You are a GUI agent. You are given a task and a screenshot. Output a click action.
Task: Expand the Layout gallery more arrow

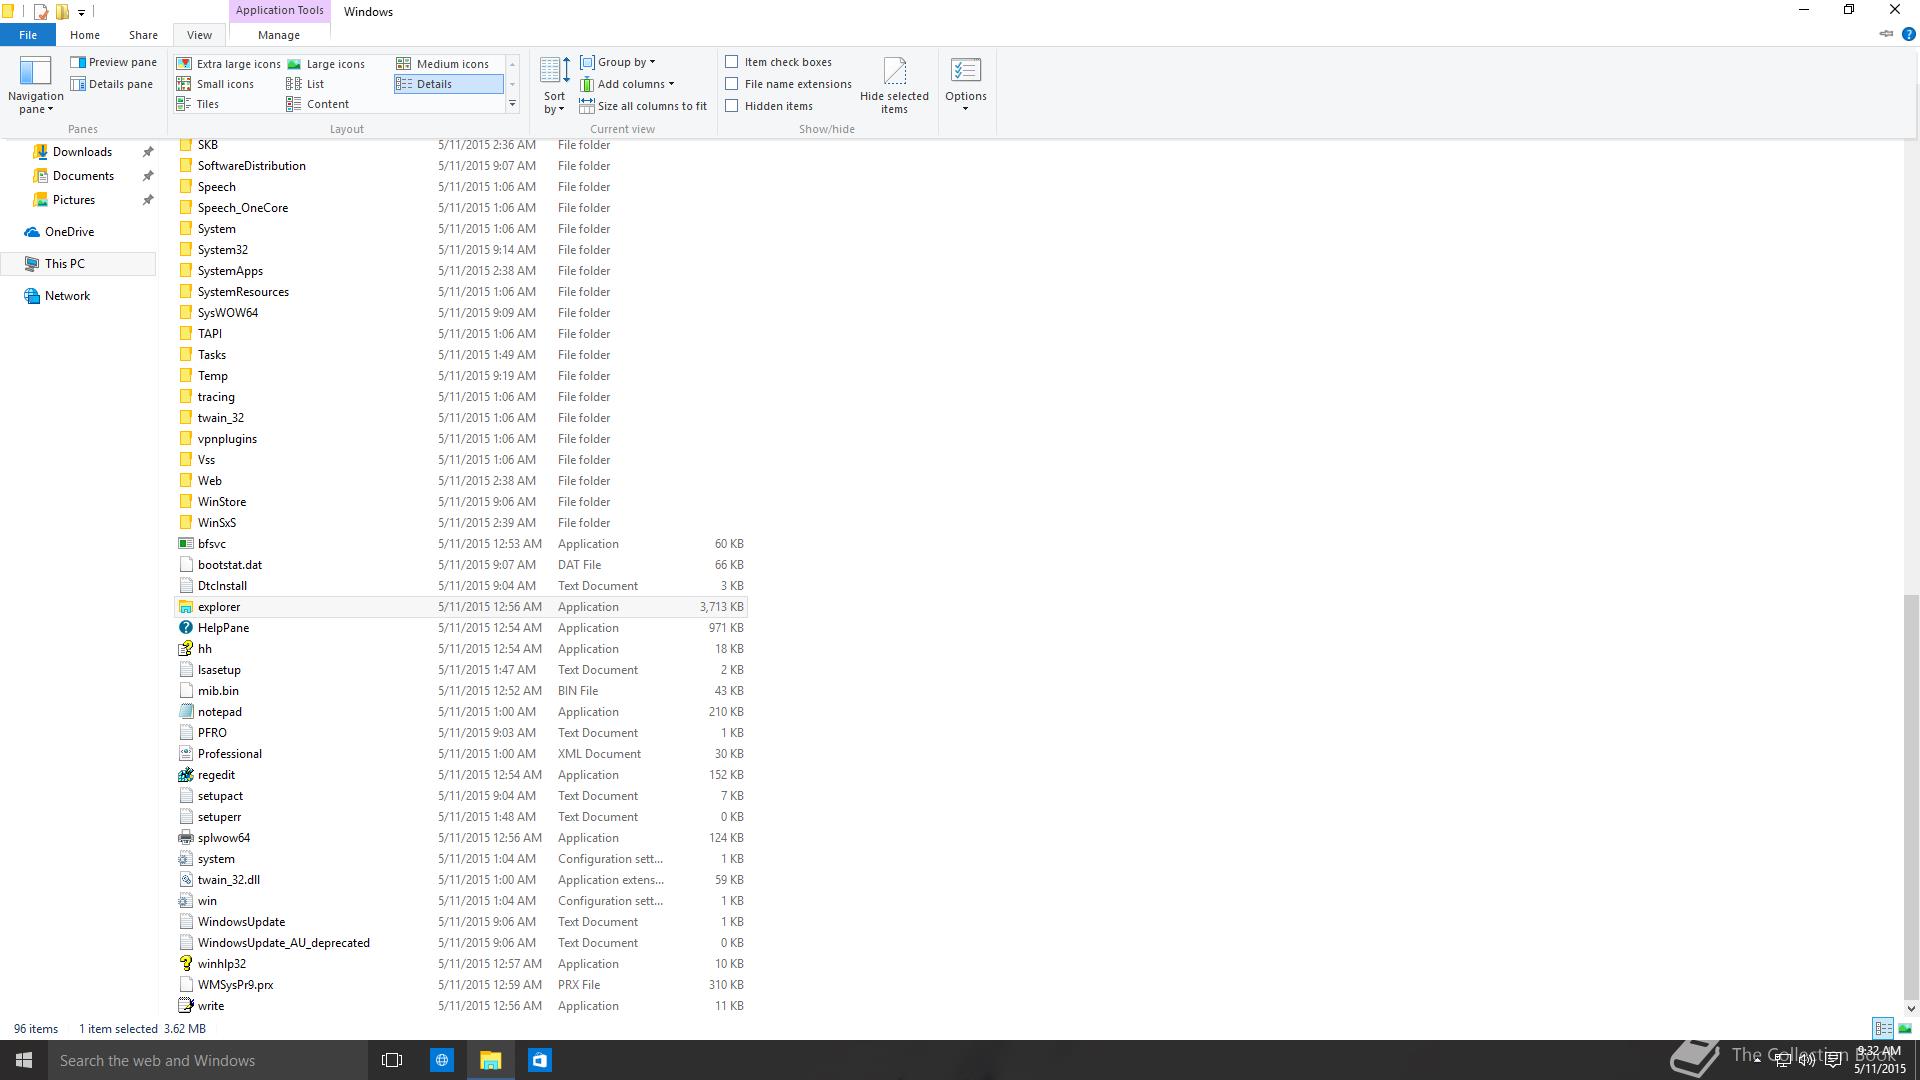pyautogui.click(x=512, y=104)
